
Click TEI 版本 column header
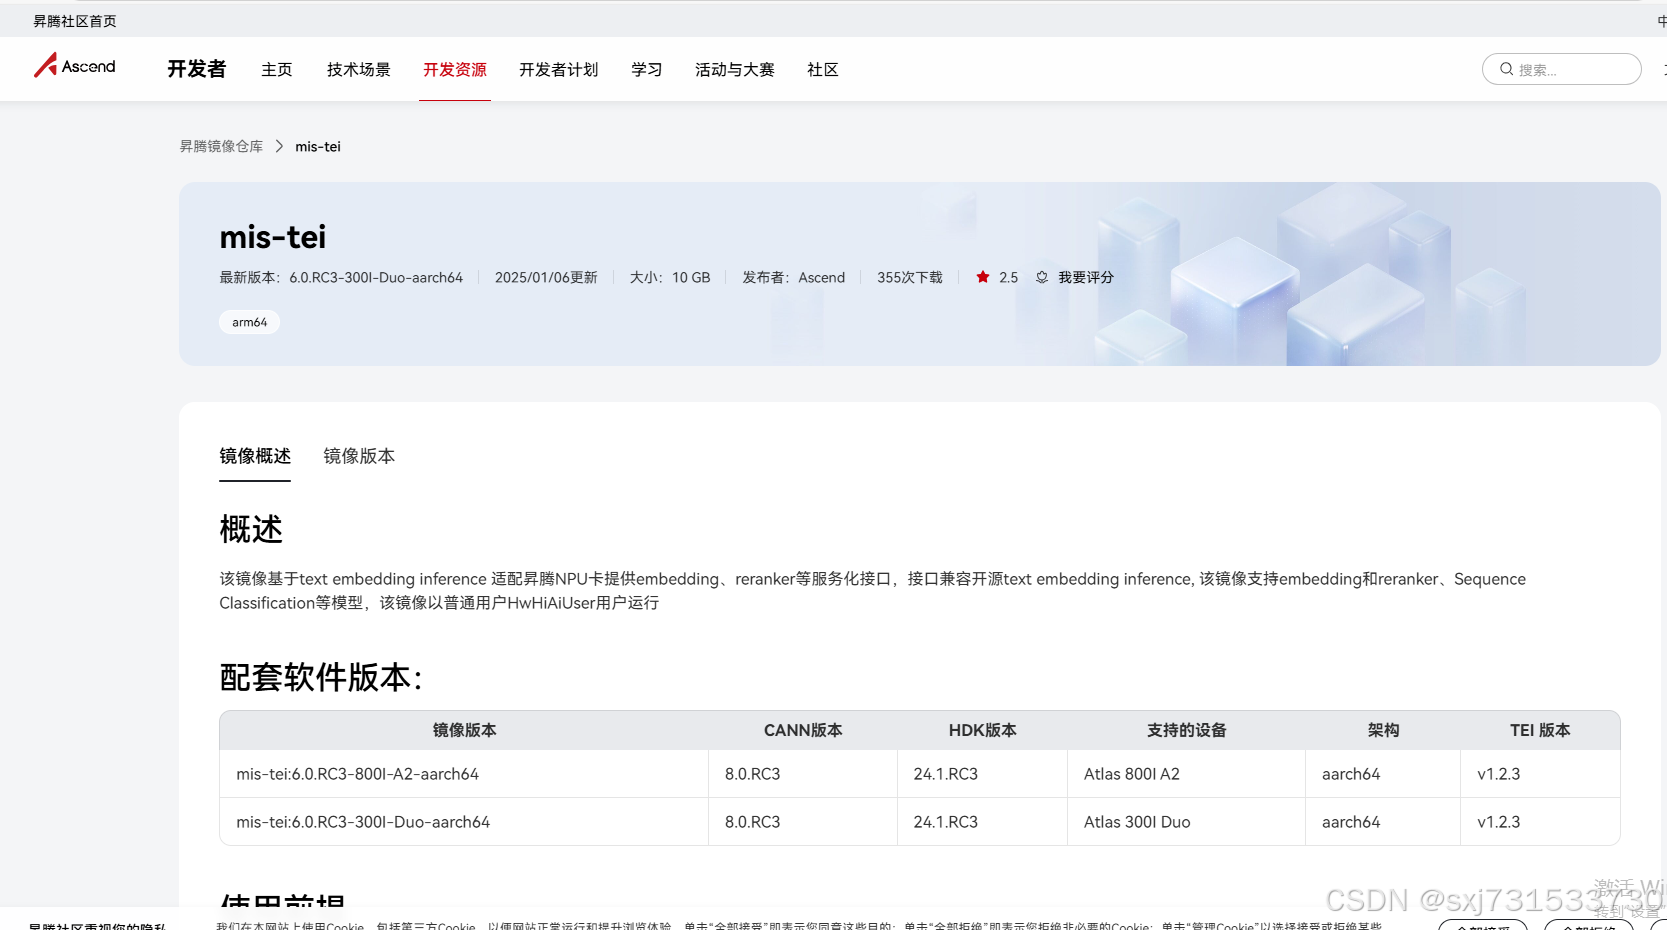[1540, 730]
